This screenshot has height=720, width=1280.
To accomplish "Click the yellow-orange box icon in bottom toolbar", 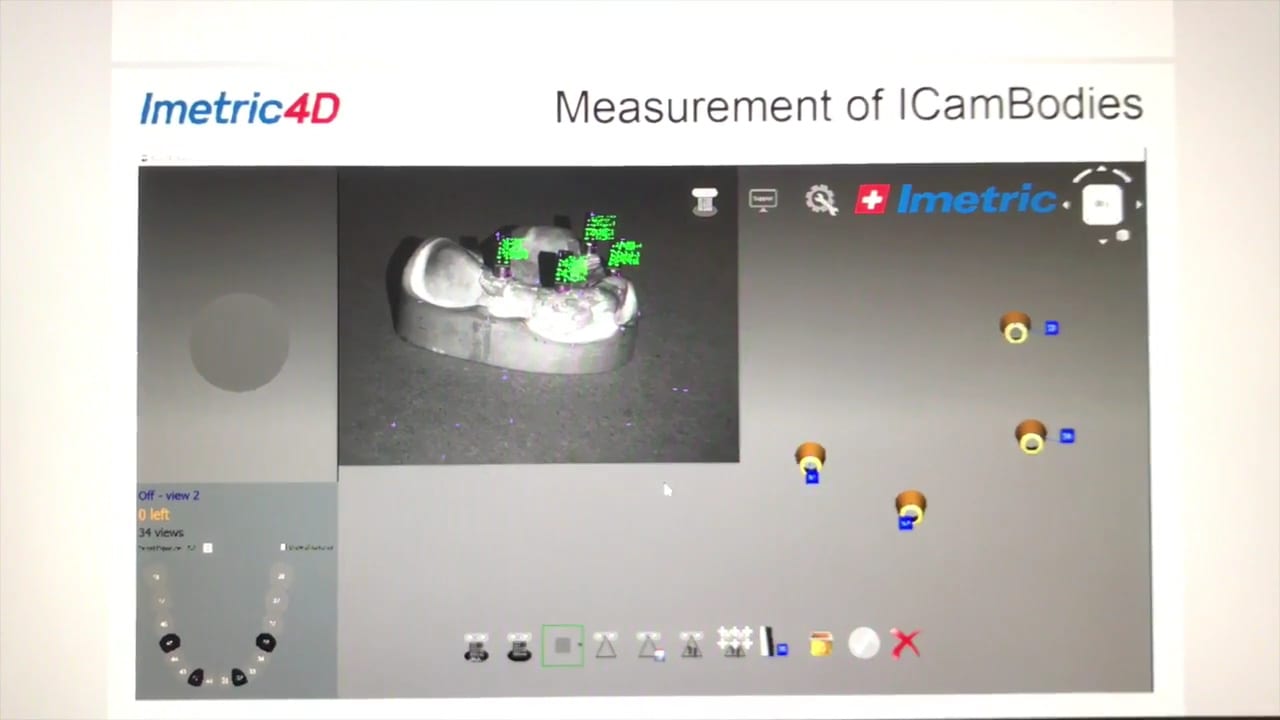I will (820, 644).
